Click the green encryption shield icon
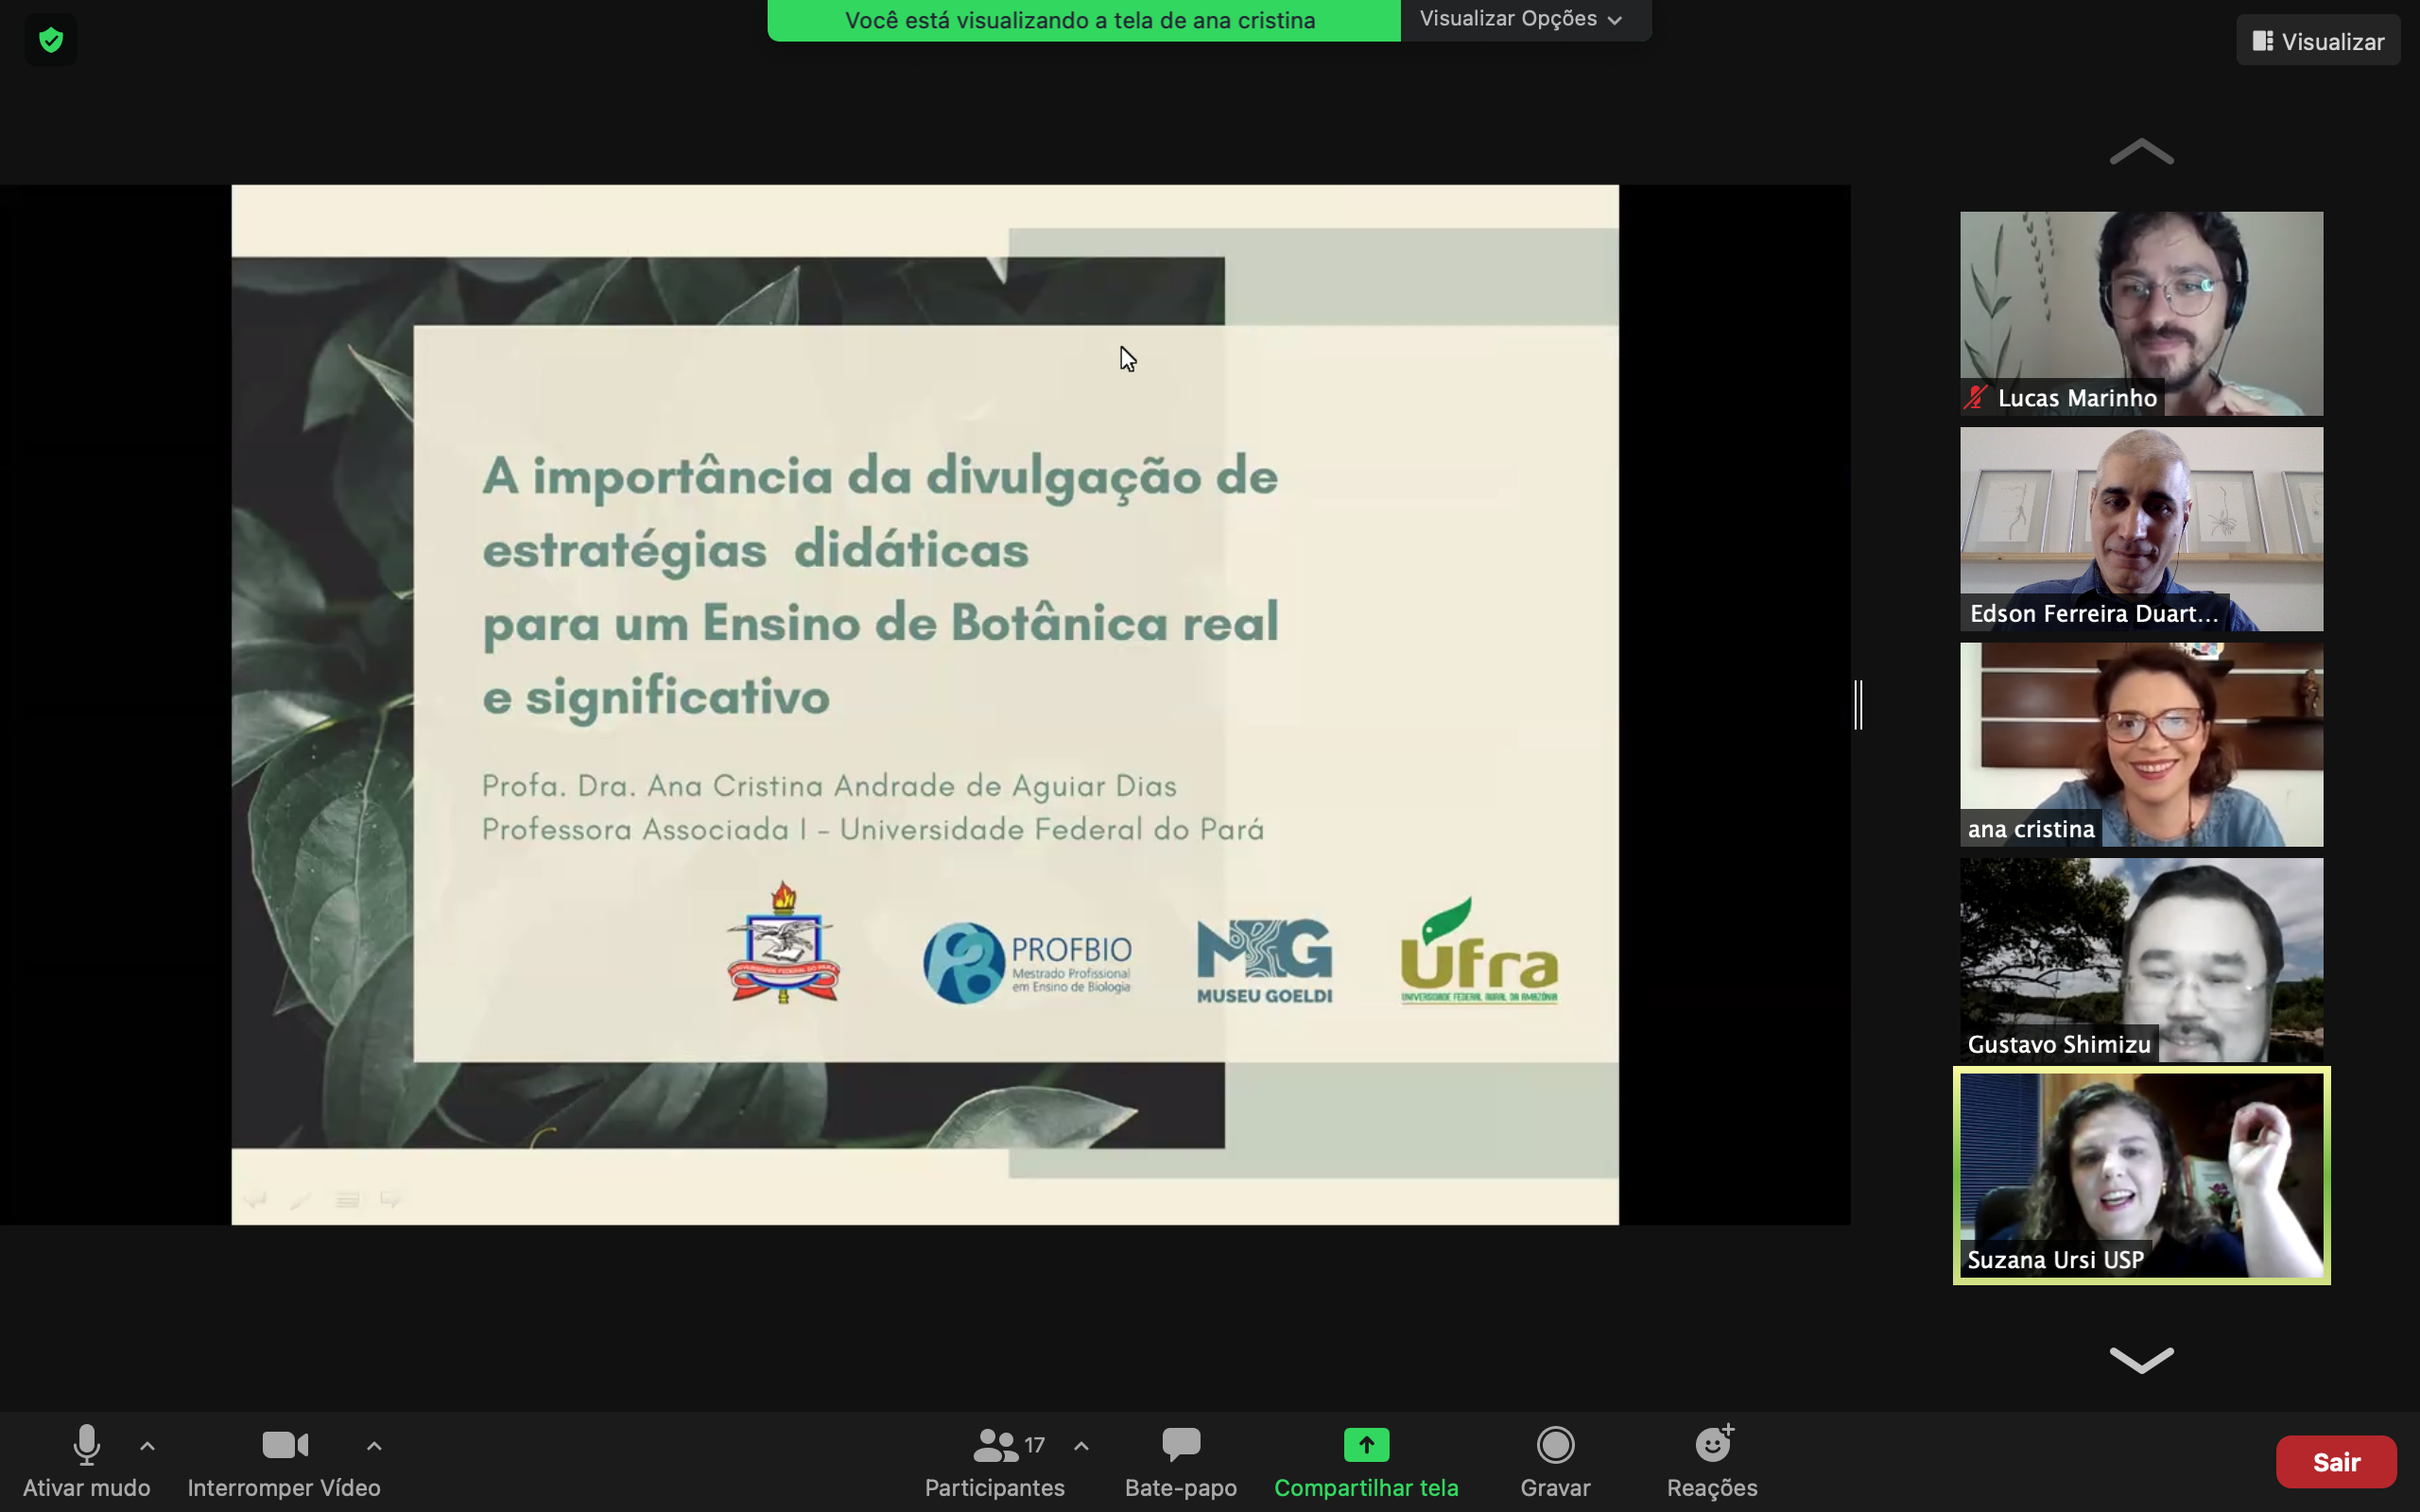 pyautogui.click(x=51, y=40)
